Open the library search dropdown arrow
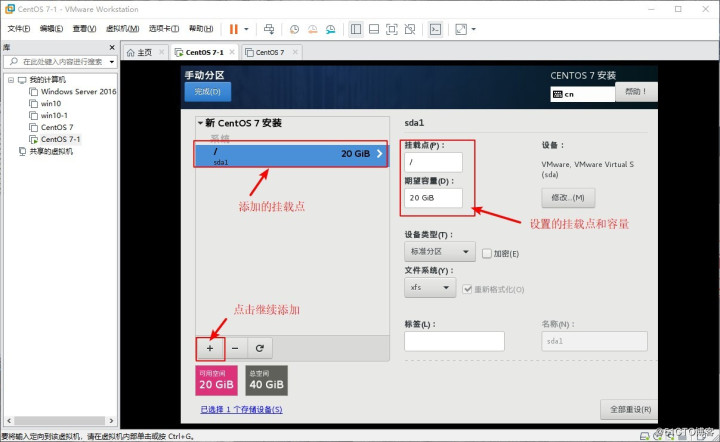The width and height of the screenshot is (720, 442). tap(112, 62)
